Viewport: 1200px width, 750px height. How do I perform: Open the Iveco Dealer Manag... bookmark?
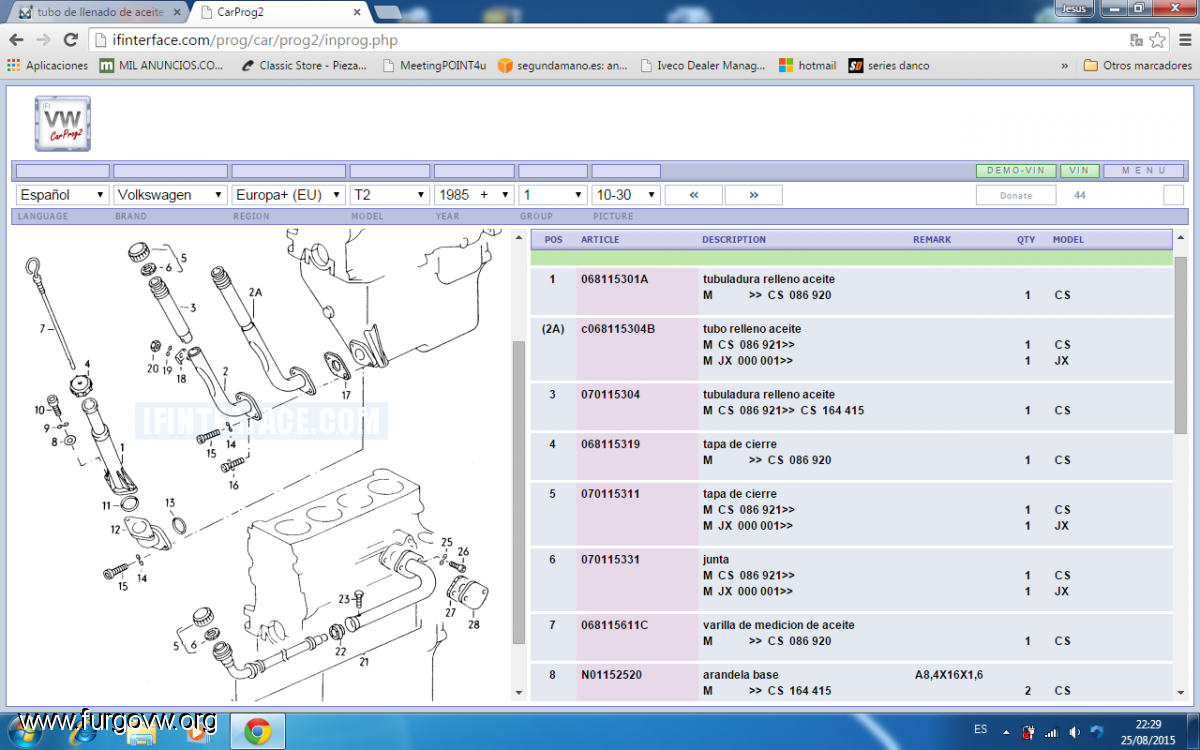click(702, 66)
